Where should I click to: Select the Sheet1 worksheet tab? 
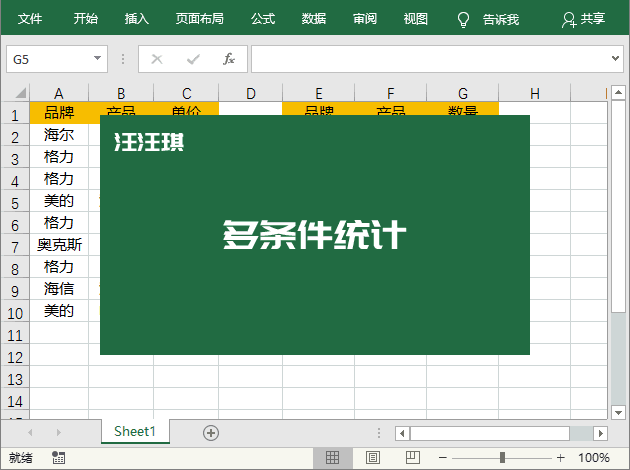(x=135, y=431)
